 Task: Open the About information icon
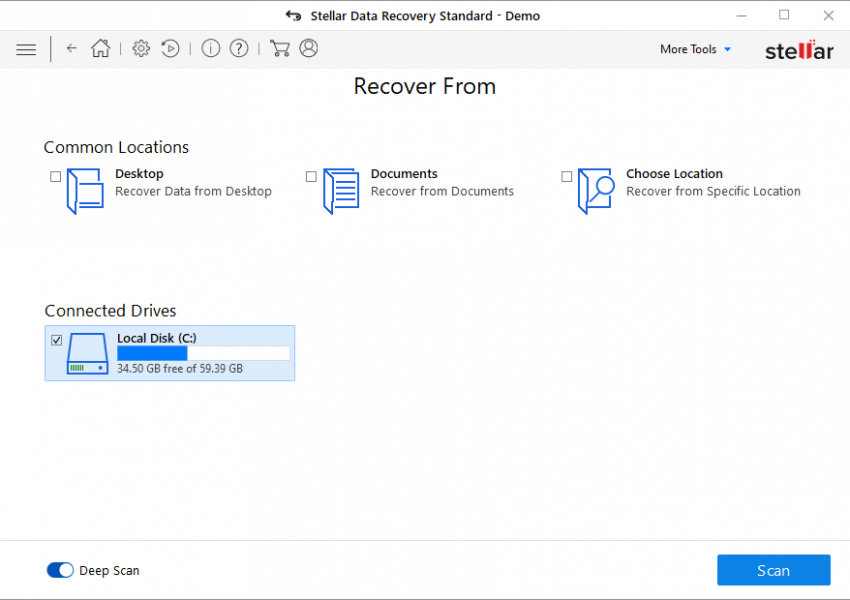click(211, 48)
